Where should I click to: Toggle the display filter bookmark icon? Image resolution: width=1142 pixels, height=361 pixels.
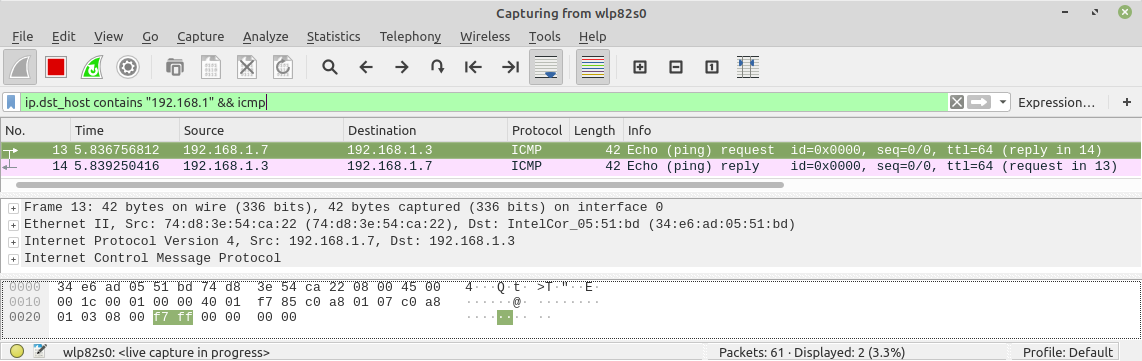click(x=11, y=103)
